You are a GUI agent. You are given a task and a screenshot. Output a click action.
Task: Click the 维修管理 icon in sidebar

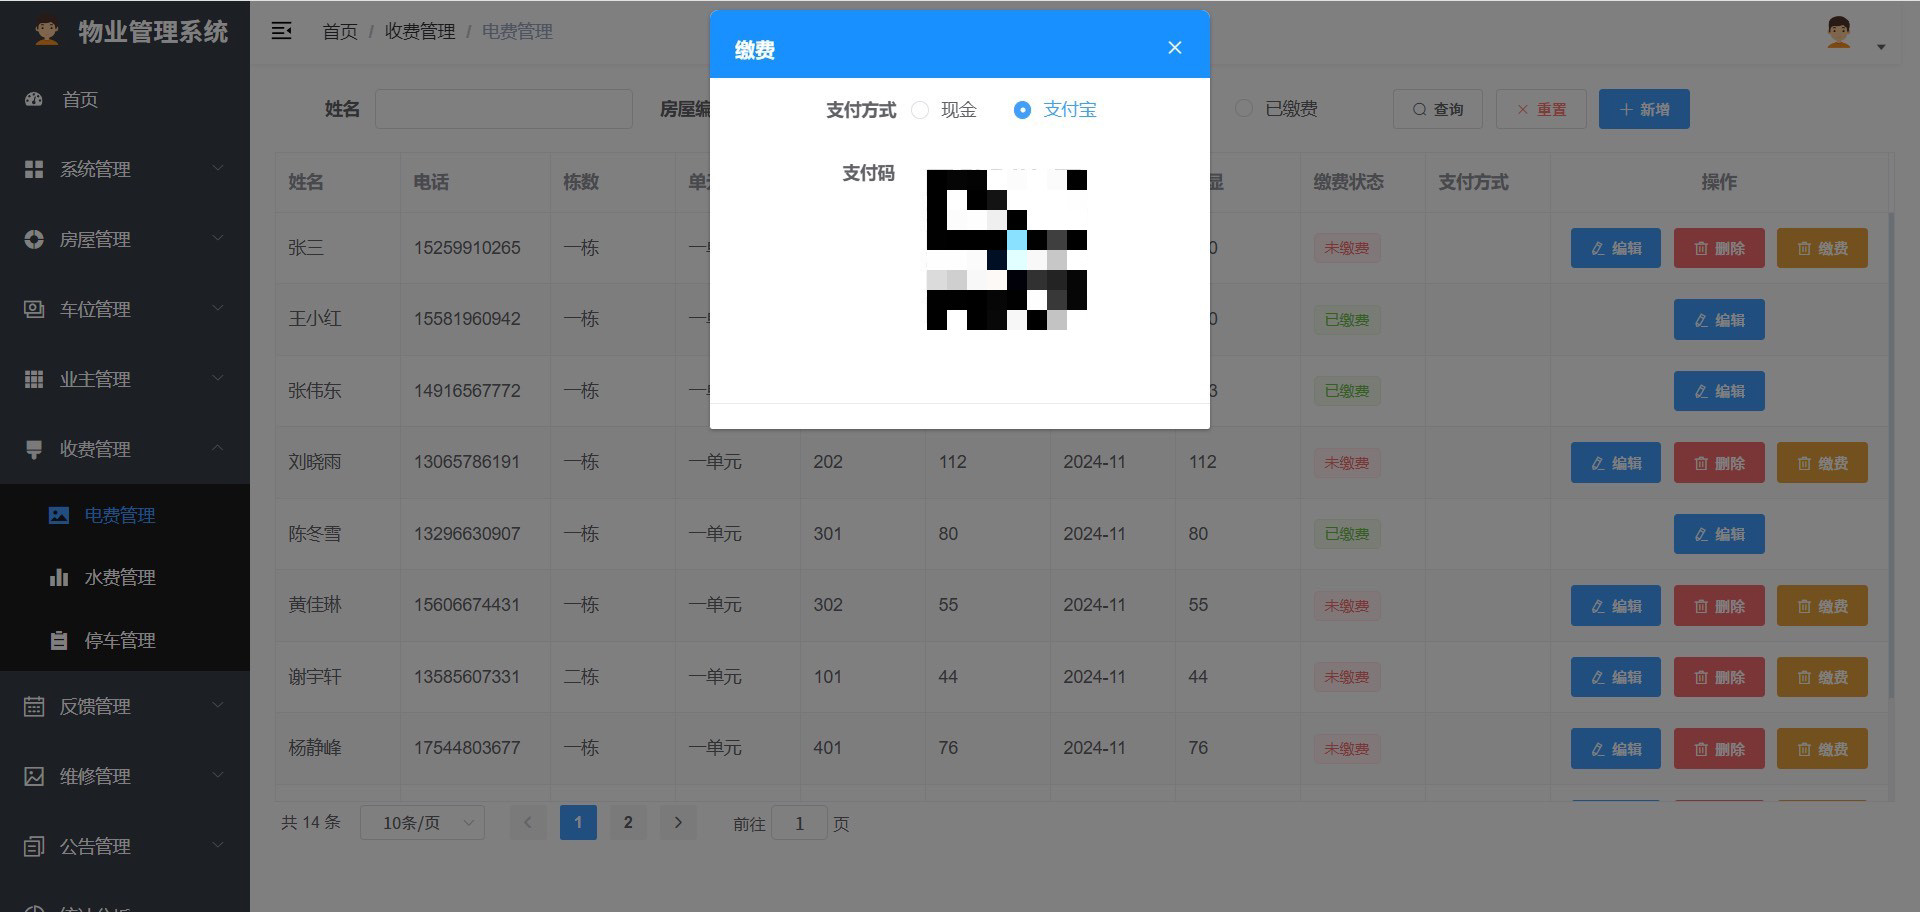[x=34, y=776]
